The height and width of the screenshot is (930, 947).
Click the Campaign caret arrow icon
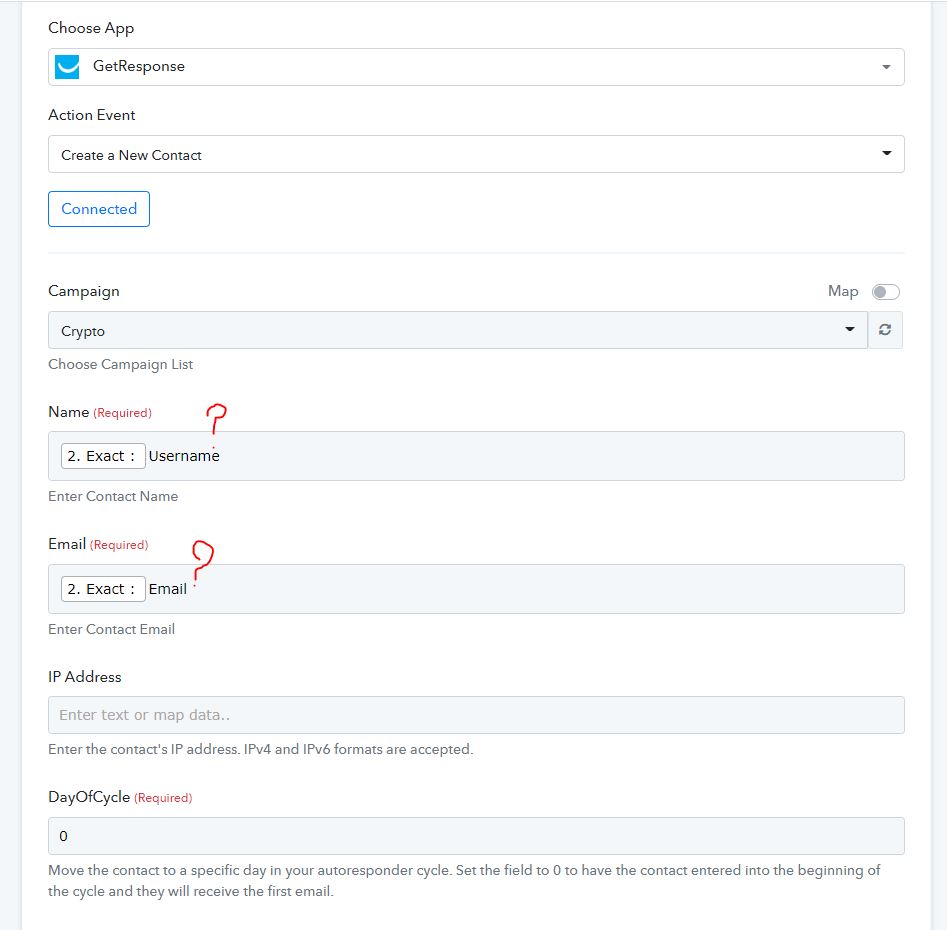[x=850, y=329]
